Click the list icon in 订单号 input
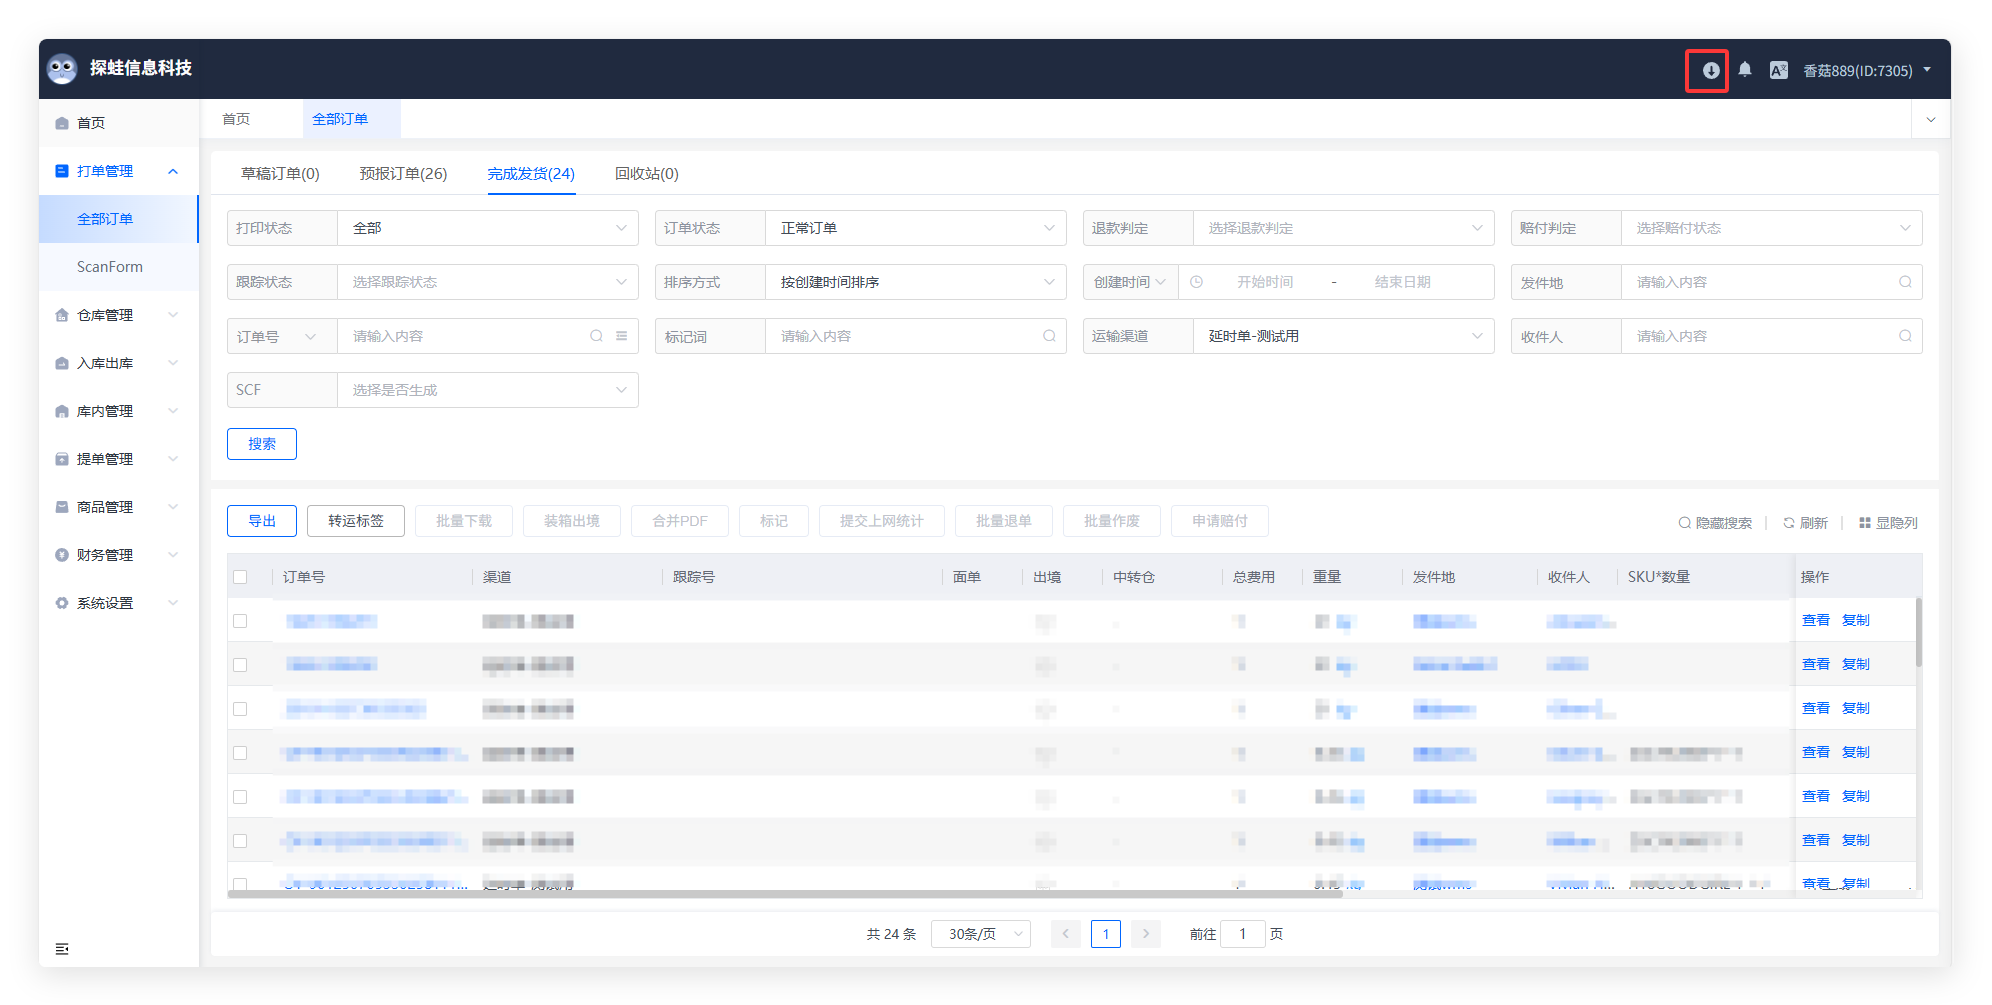Screen dimensions: 1992x1005 pyautogui.click(x=621, y=336)
